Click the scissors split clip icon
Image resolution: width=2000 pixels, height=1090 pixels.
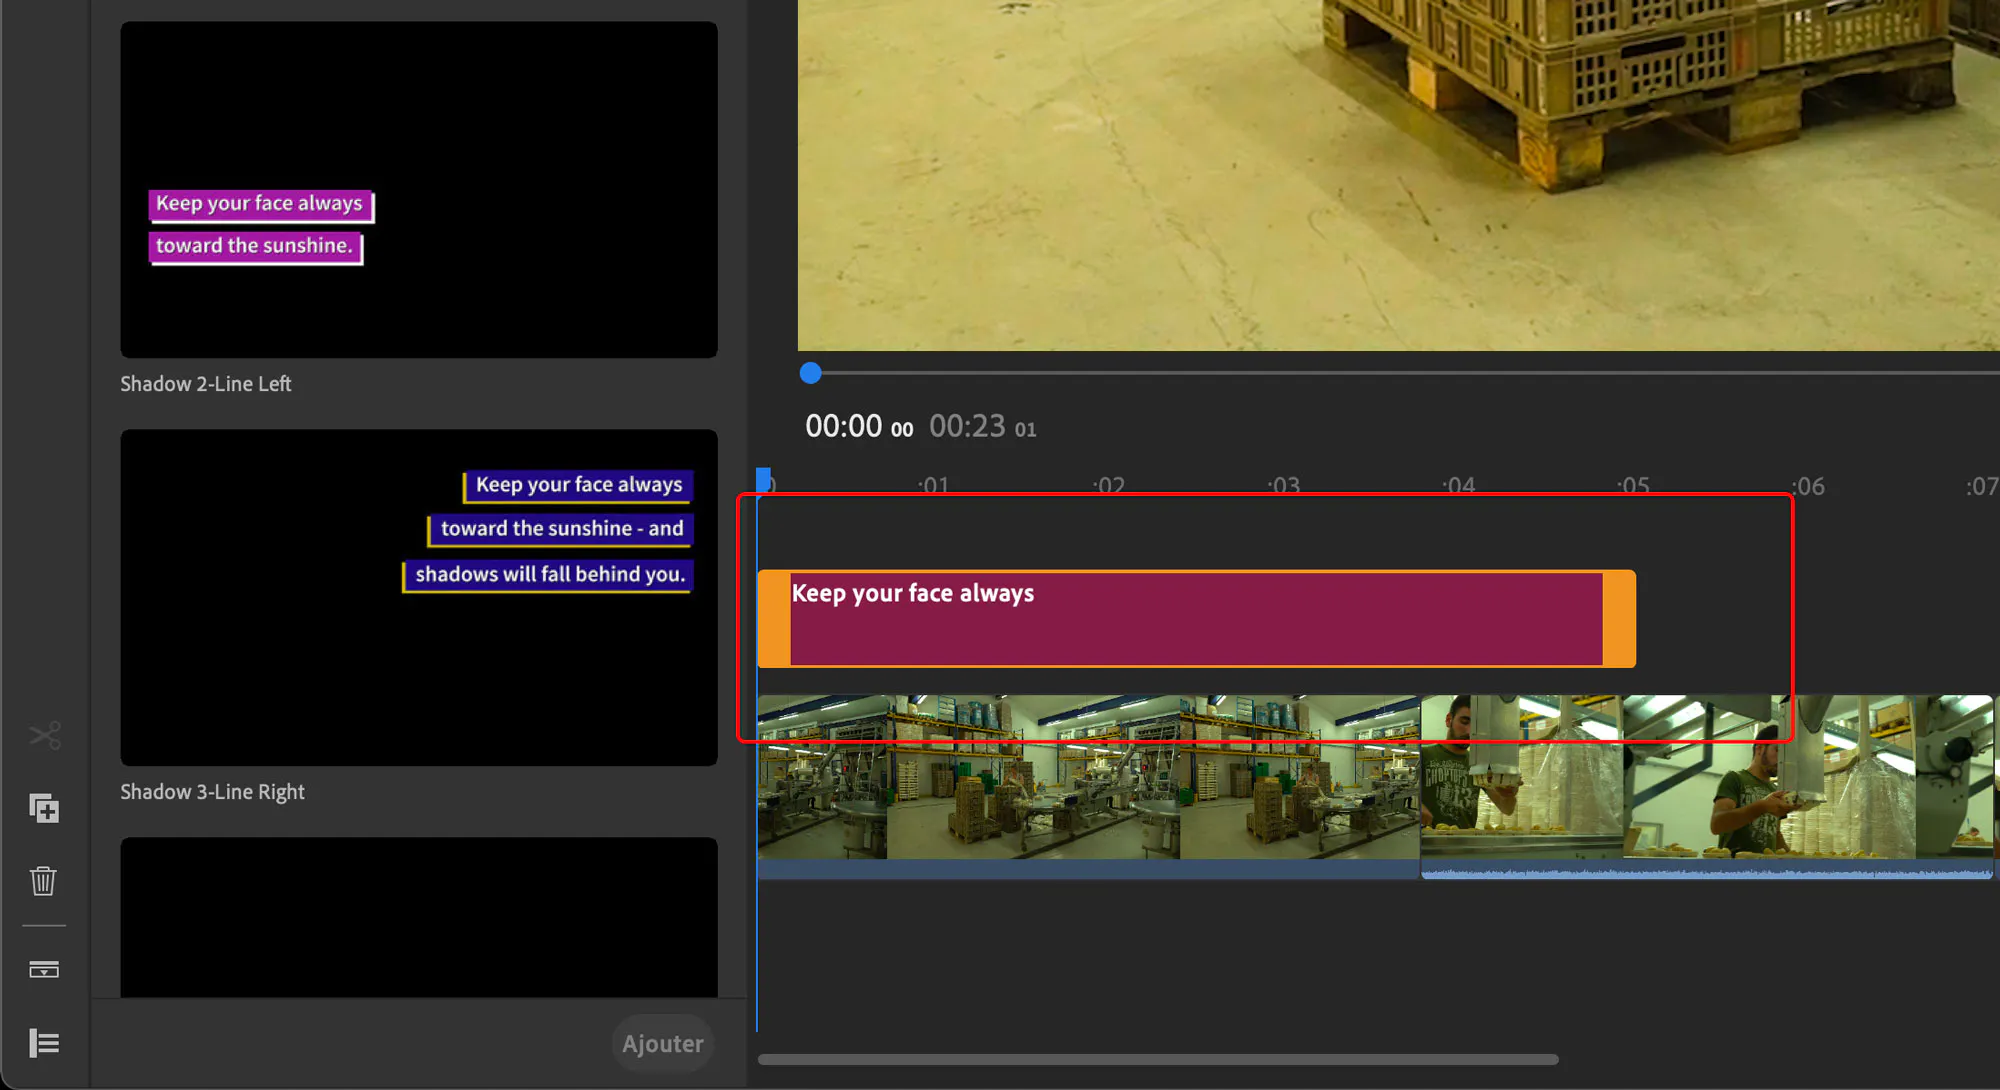[x=44, y=736]
